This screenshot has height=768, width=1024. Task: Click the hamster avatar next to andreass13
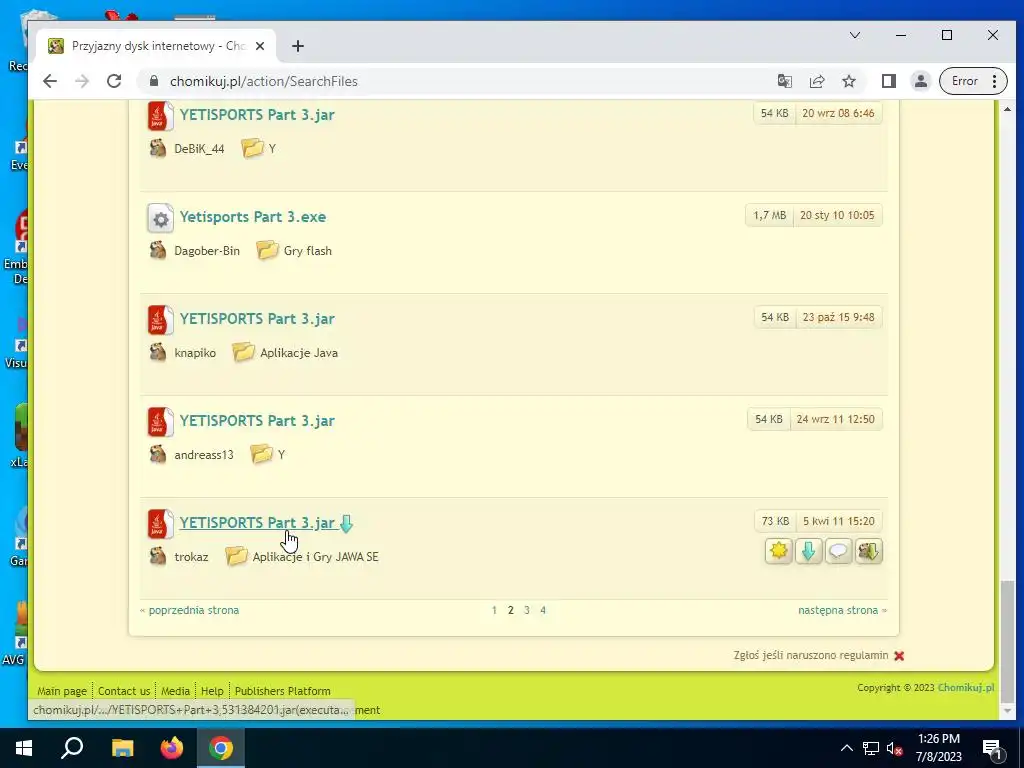(x=157, y=454)
